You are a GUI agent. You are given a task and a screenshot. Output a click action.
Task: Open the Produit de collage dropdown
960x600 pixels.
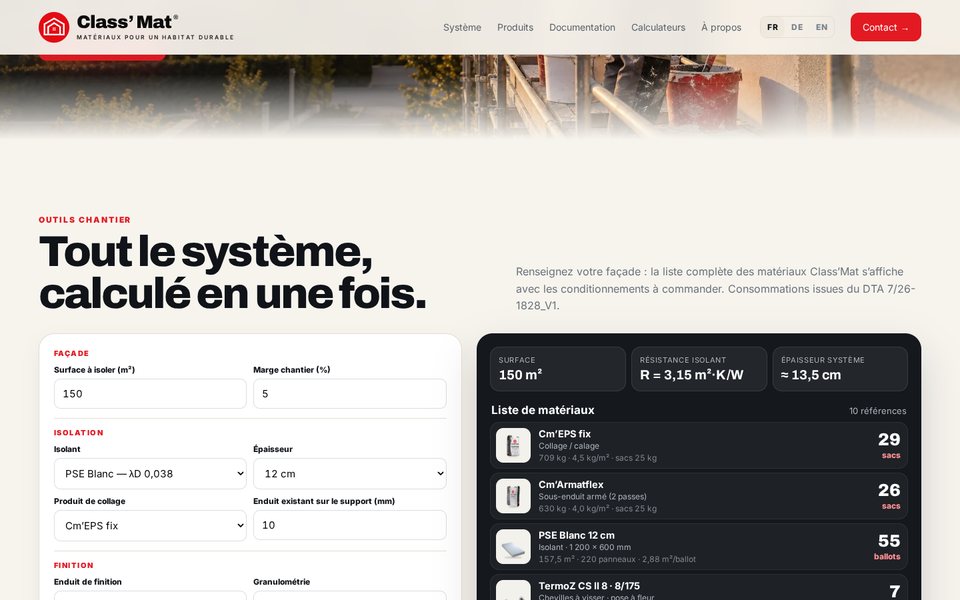[150, 526]
